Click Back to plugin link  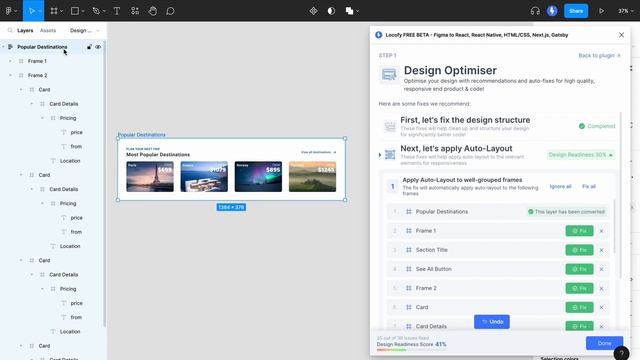(x=599, y=56)
